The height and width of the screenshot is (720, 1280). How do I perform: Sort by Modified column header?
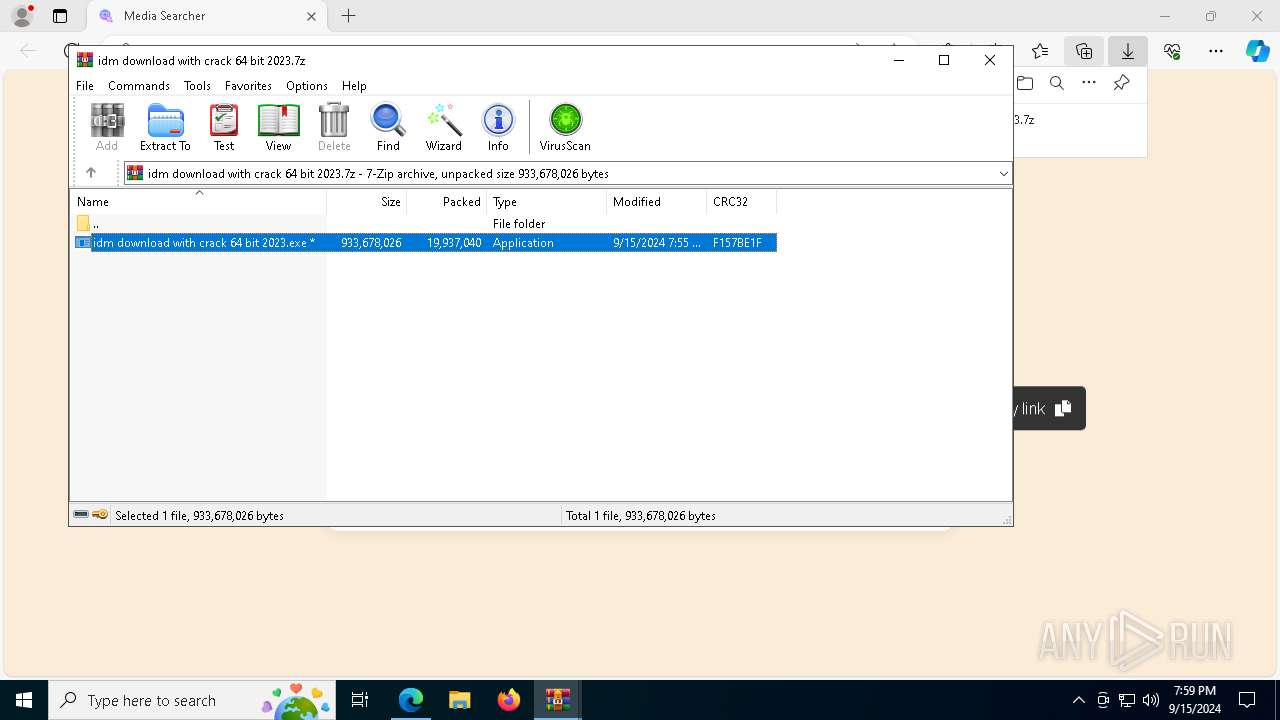[657, 201]
